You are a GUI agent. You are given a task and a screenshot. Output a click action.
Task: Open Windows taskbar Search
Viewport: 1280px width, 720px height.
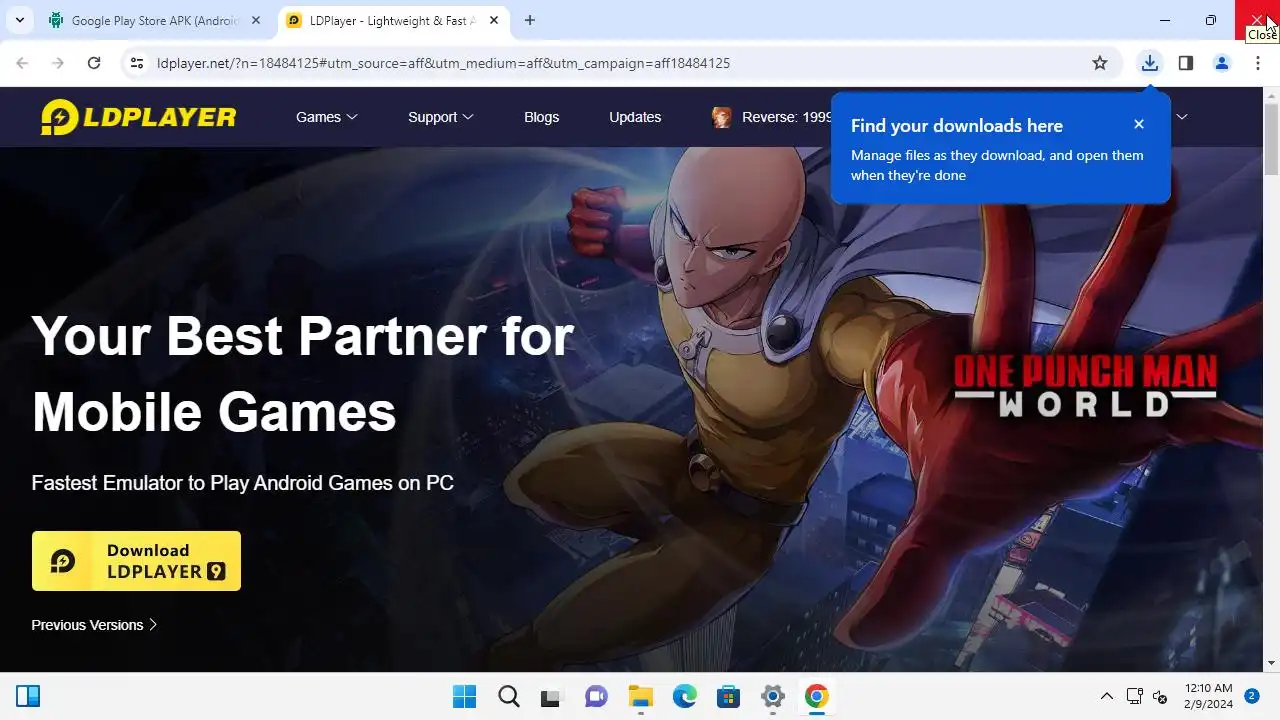(508, 697)
